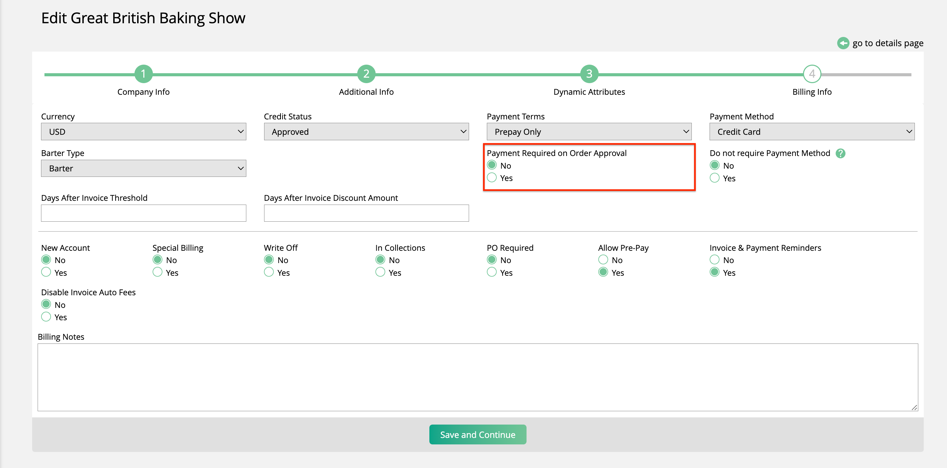Select Yes for Payment Required on Order Approval
The height and width of the screenshot is (468, 947).
tap(492, 178)
